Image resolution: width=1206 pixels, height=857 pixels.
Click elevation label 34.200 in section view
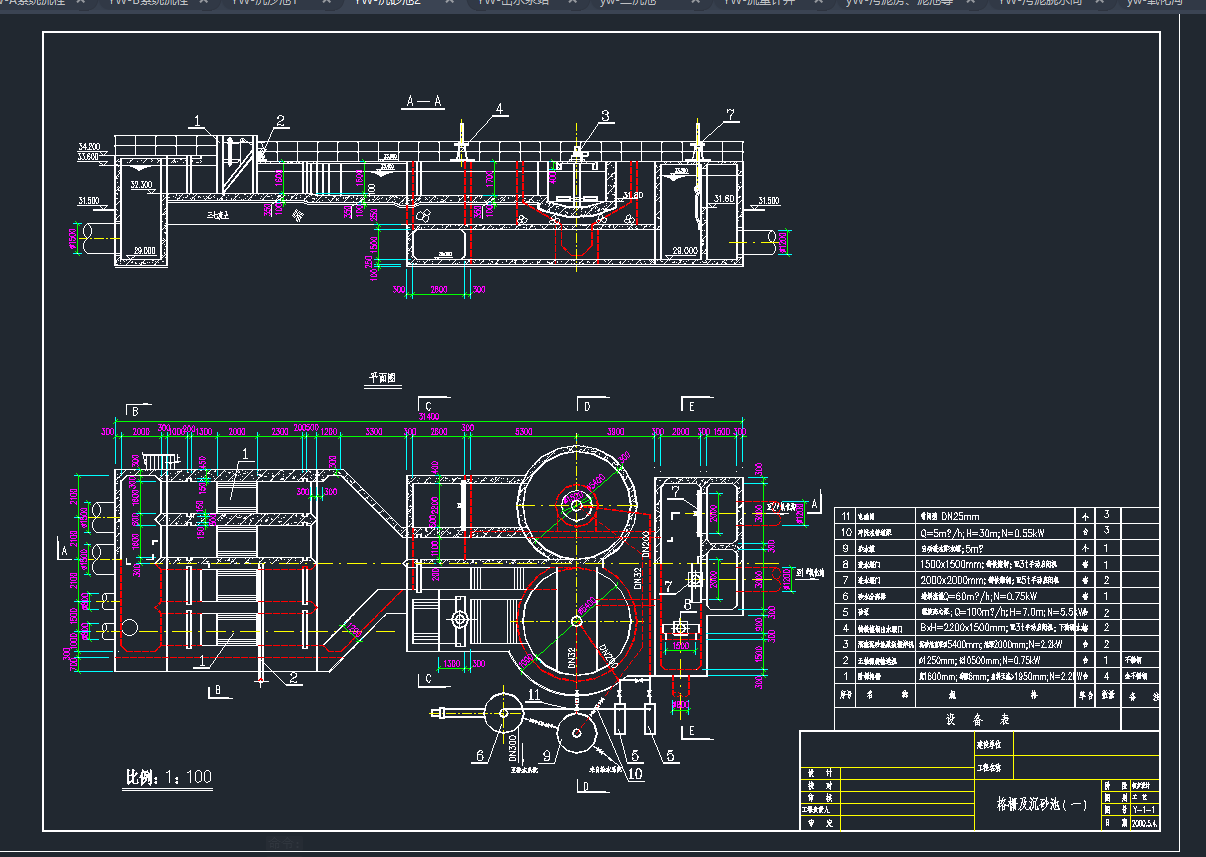[x=89, y=147]
